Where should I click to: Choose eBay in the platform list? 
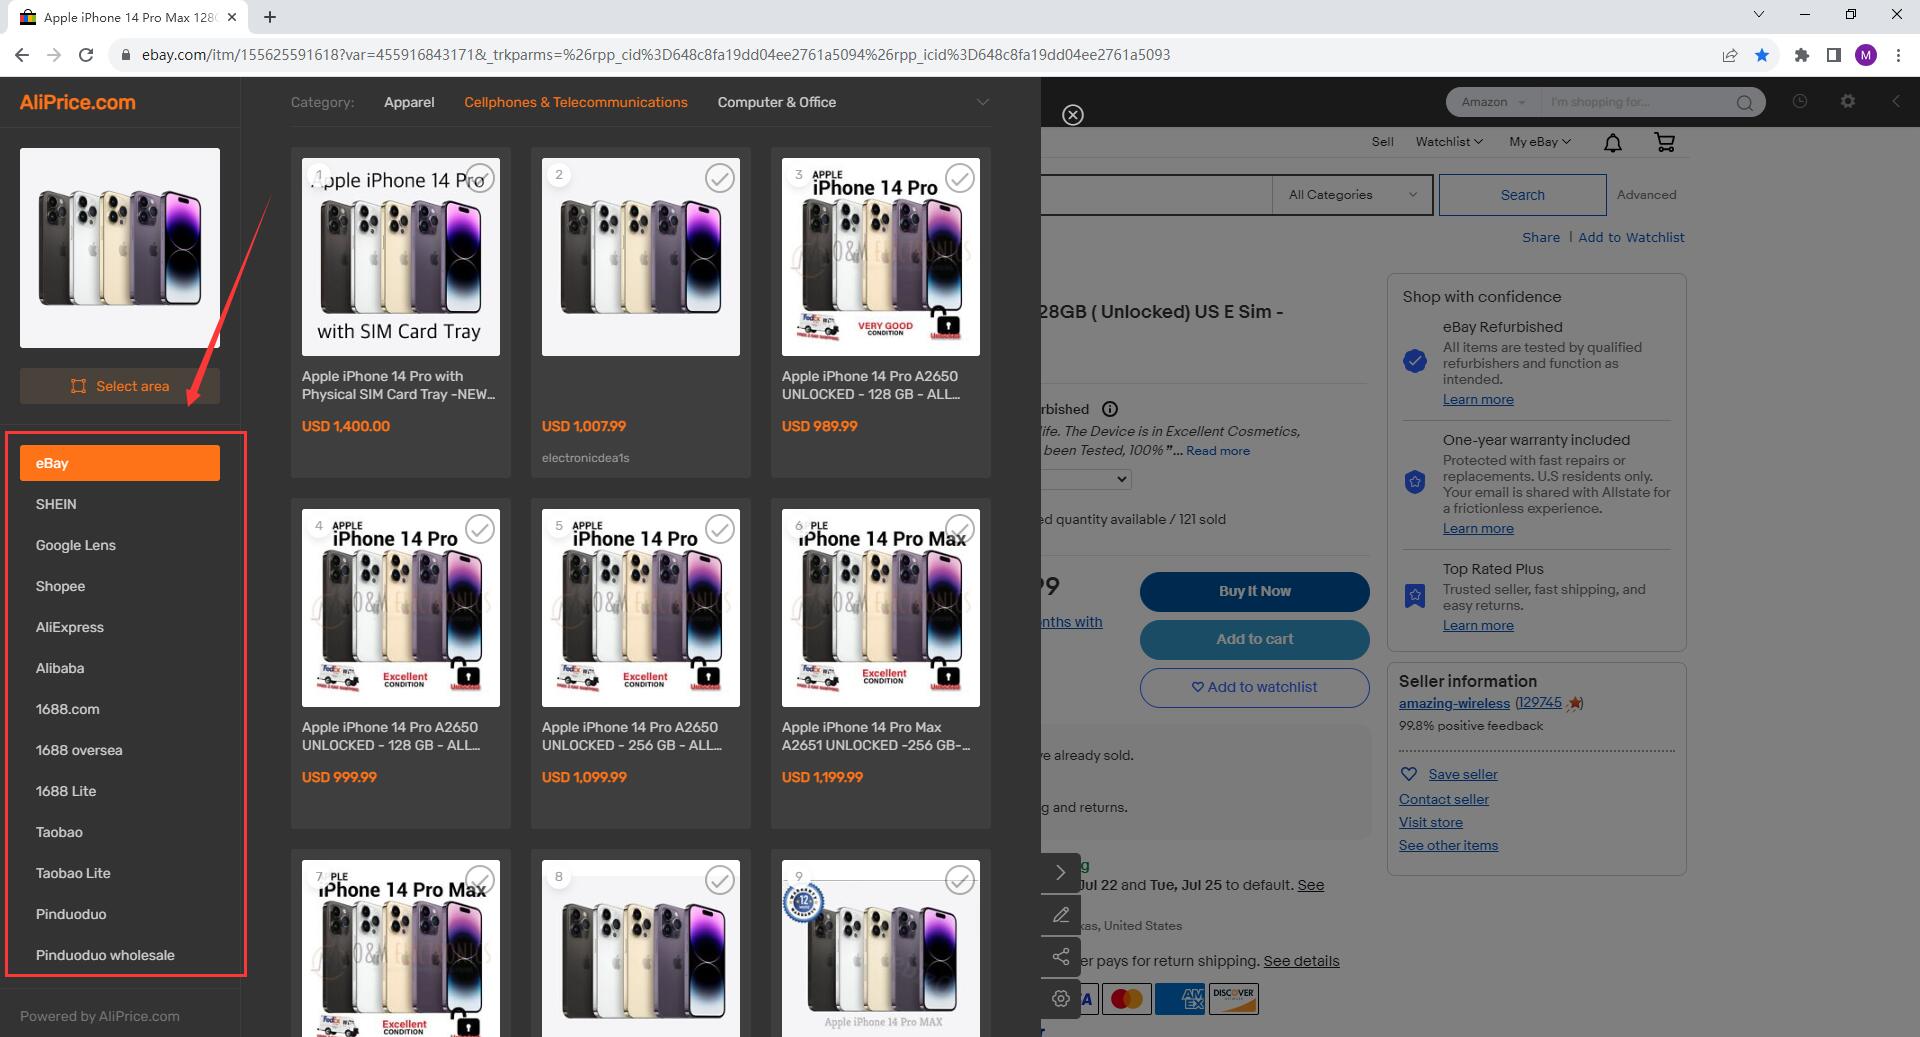point(120,463)
